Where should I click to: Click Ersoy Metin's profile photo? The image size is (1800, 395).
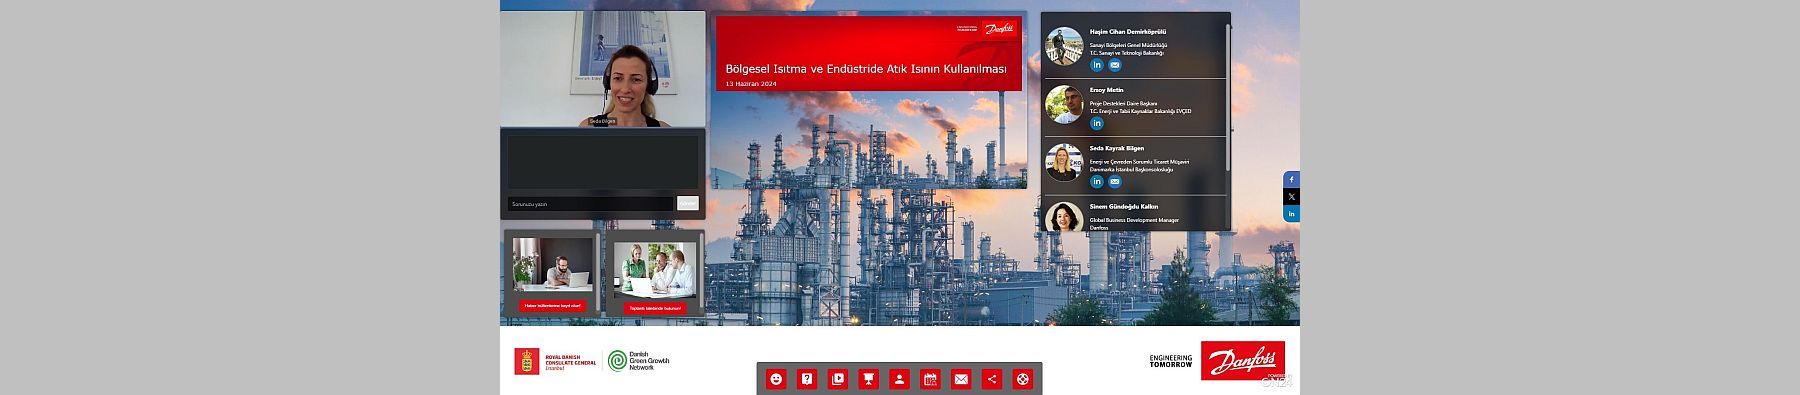1064,104
